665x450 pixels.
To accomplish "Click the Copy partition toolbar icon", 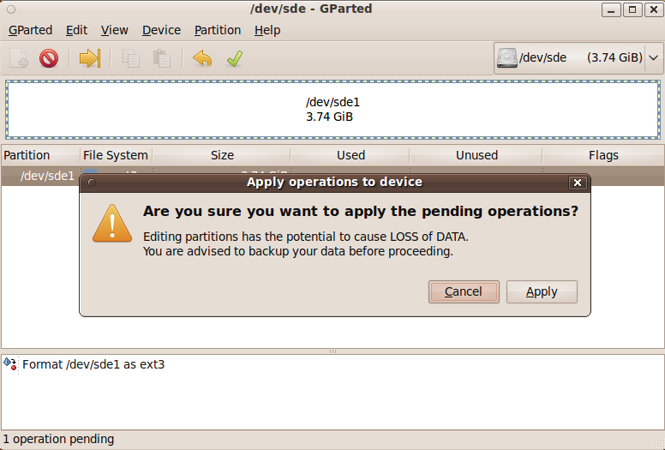I will point(131,58).
